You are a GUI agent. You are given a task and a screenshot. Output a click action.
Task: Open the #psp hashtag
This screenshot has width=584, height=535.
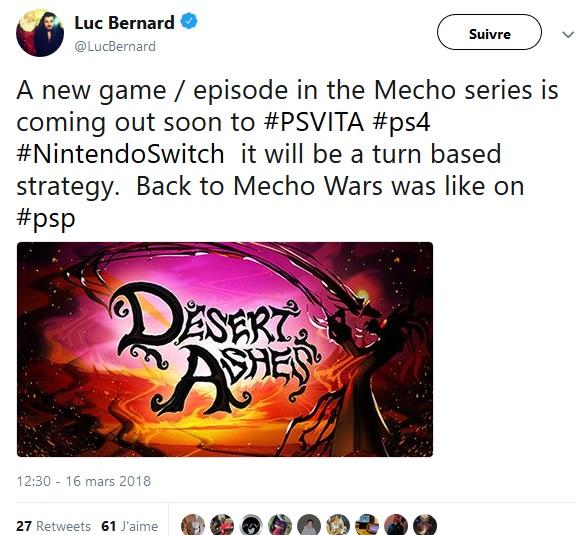pyautogui.click(x=46, y=219)
